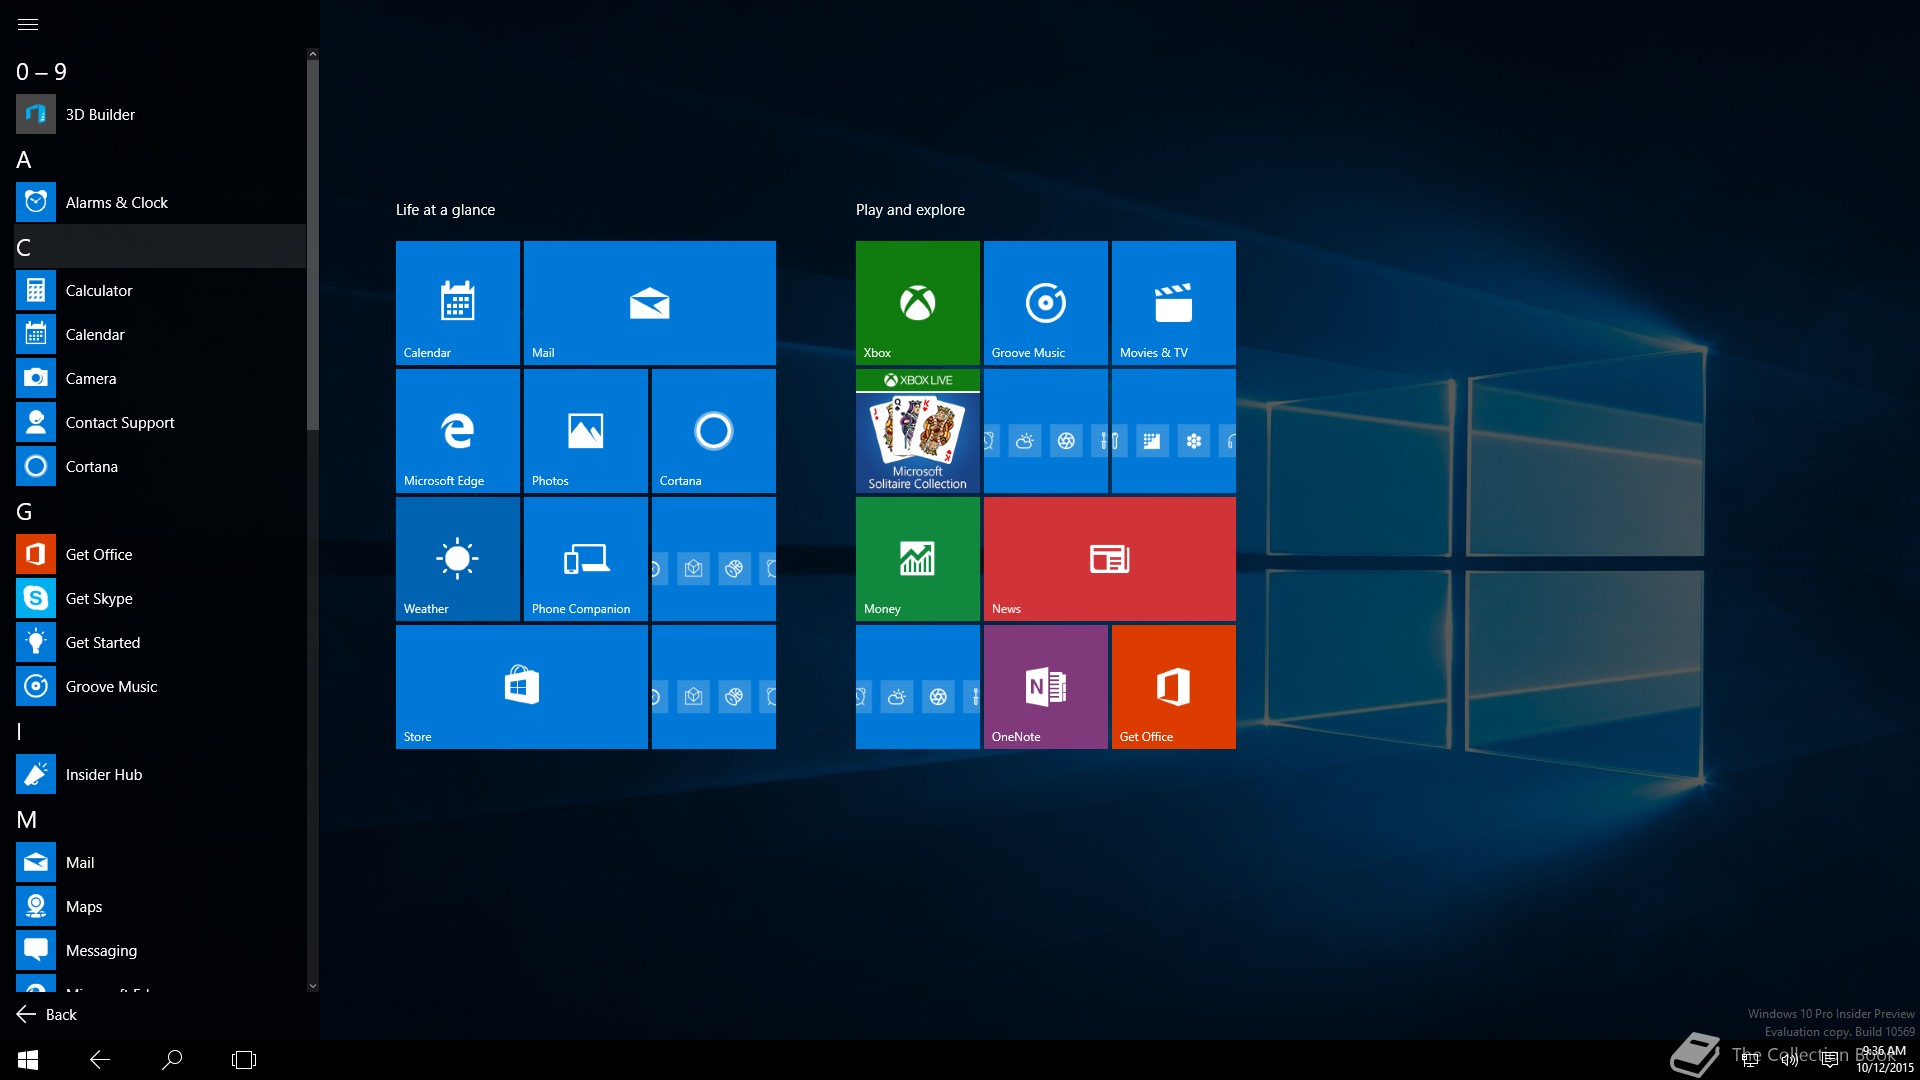Image resolution: width=1920 pixels, height=1080 pixels.
Task: Open the Cortana tile
Action: coord(714,430)
